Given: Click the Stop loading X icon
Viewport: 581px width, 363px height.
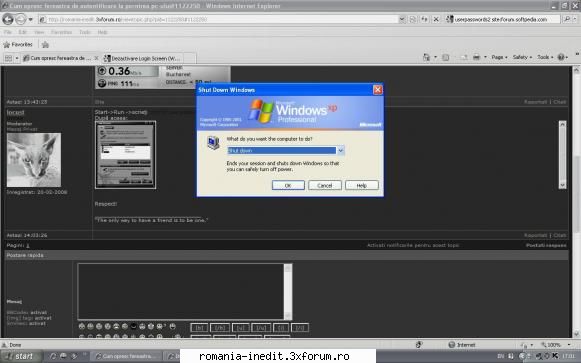Looking at the screenshot, I should (x=436, y=19).
